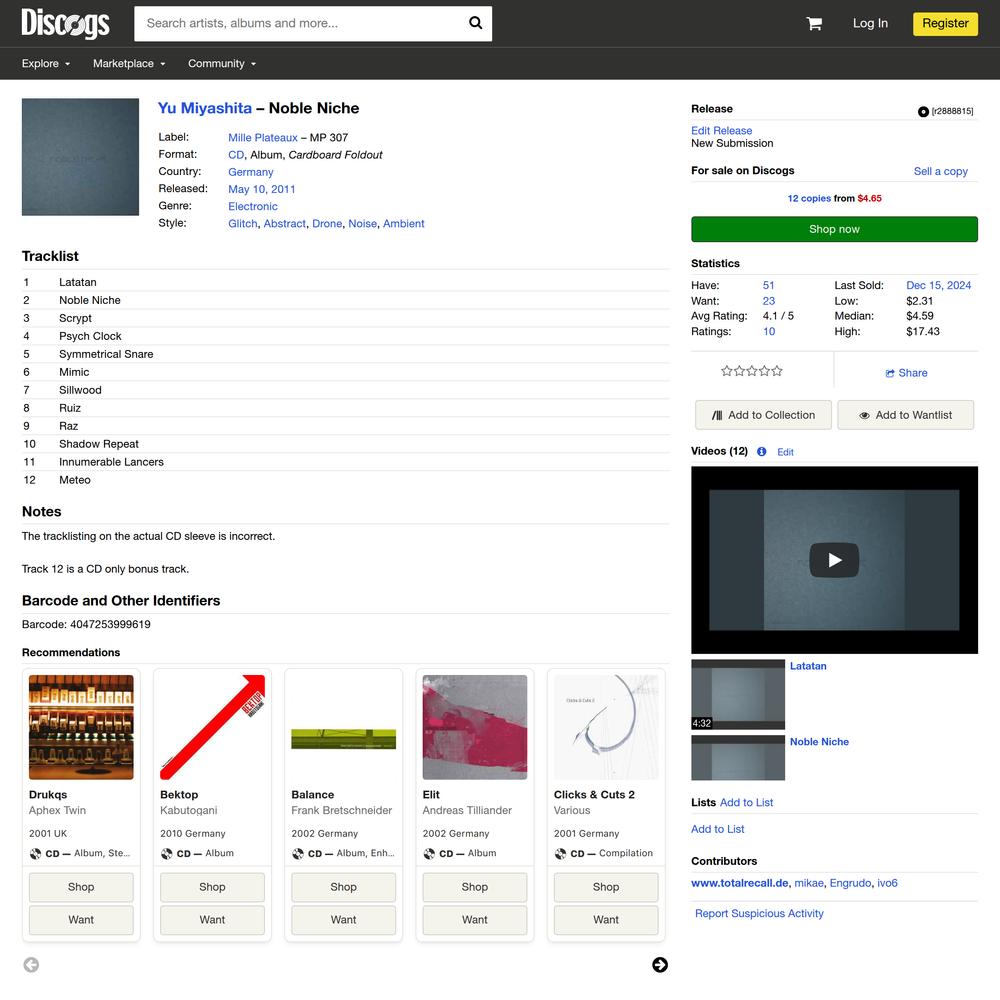Click the CD format link
Screen dimensions: 1000x1000
236,155
